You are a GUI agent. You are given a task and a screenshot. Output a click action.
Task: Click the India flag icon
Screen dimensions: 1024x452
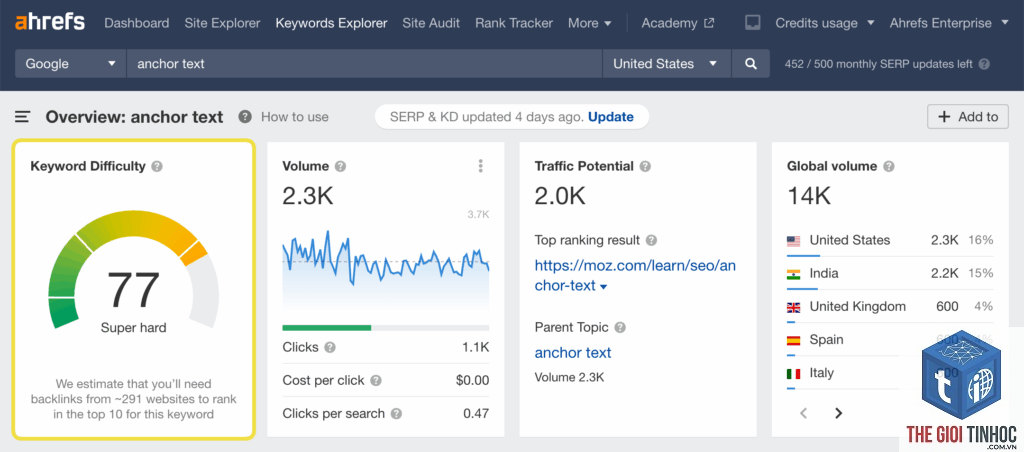point(793,274)
